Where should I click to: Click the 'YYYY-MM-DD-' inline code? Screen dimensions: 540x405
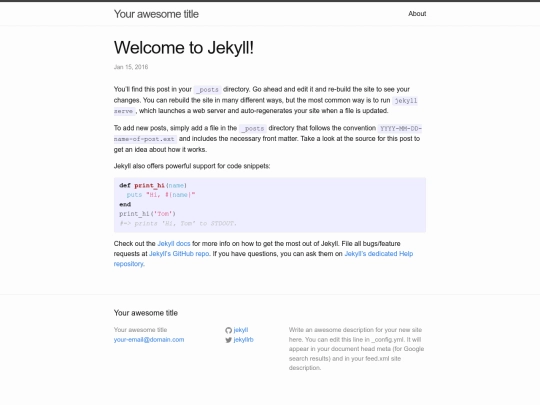400,128
